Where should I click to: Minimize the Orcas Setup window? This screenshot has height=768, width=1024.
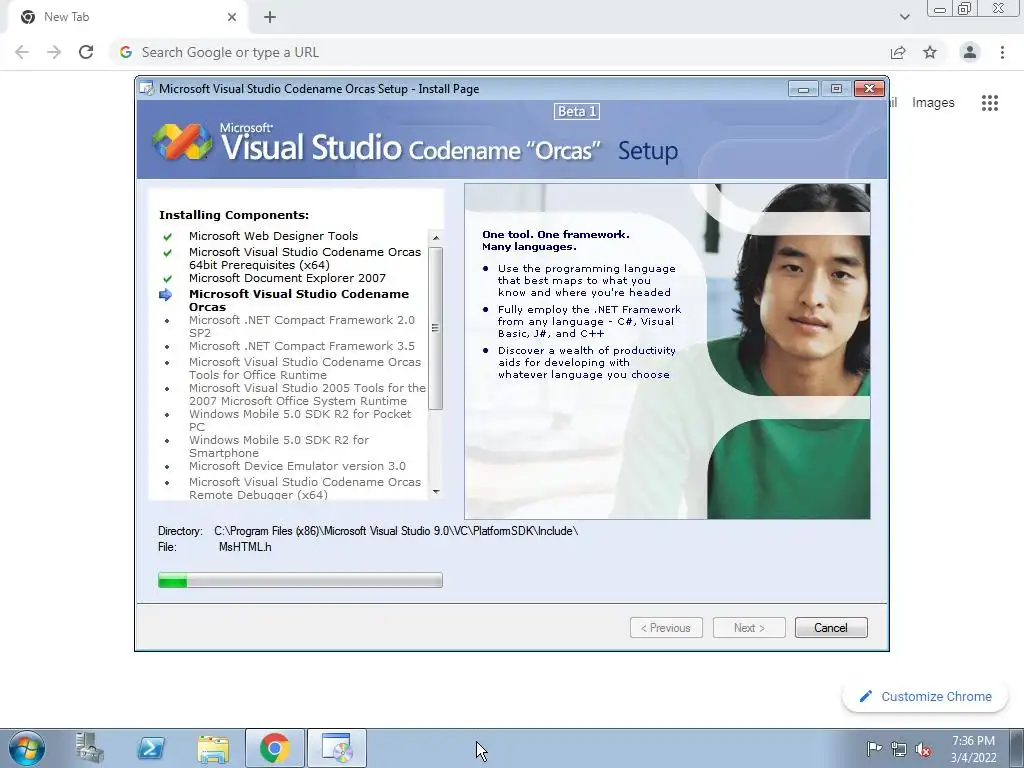(803, 88)
